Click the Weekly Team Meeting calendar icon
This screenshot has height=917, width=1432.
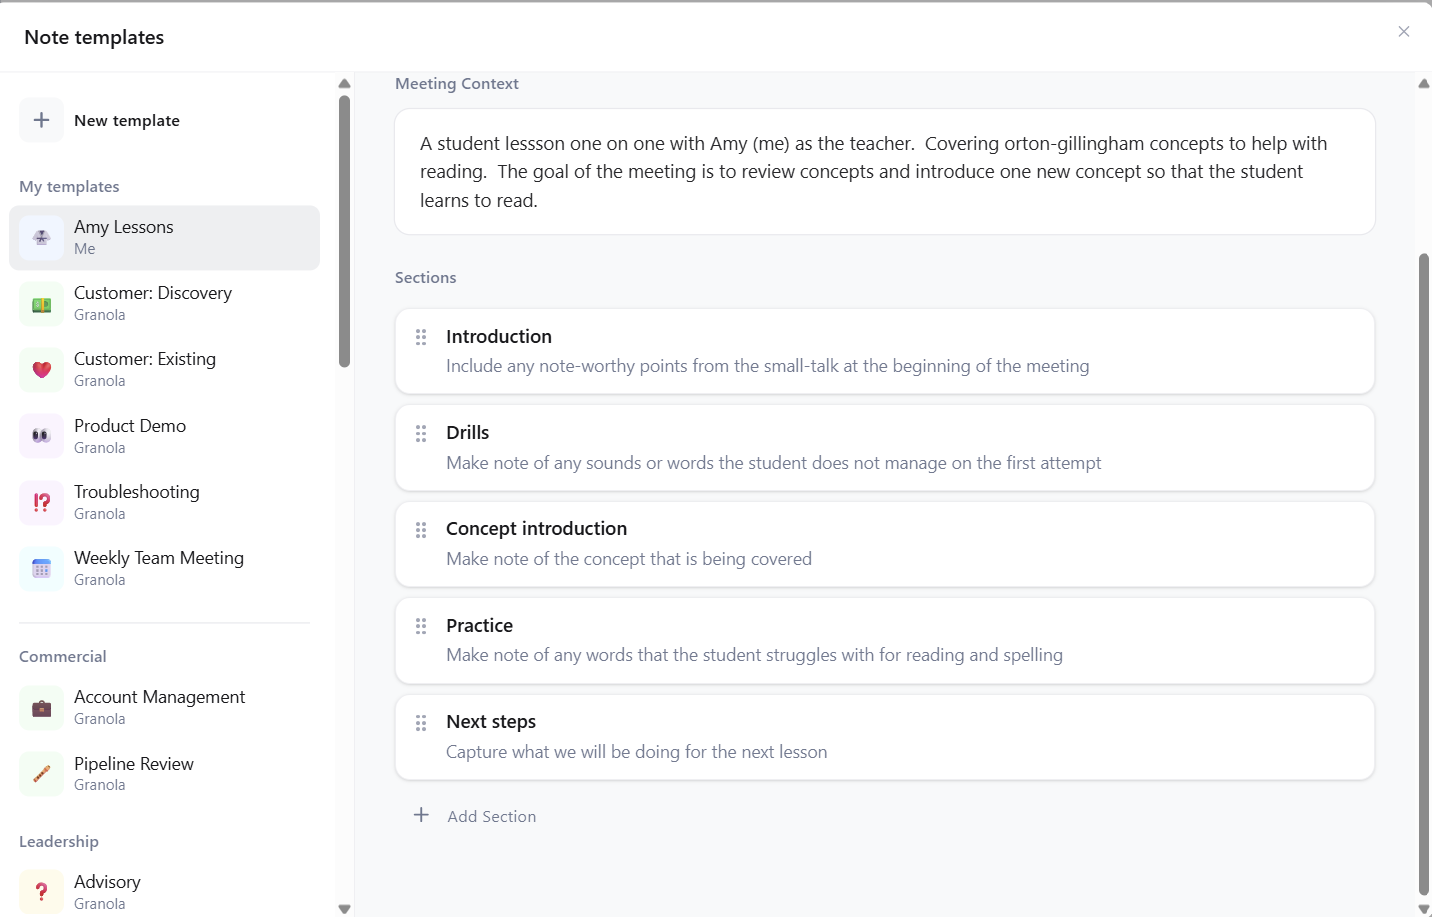[x=41, y=568]
